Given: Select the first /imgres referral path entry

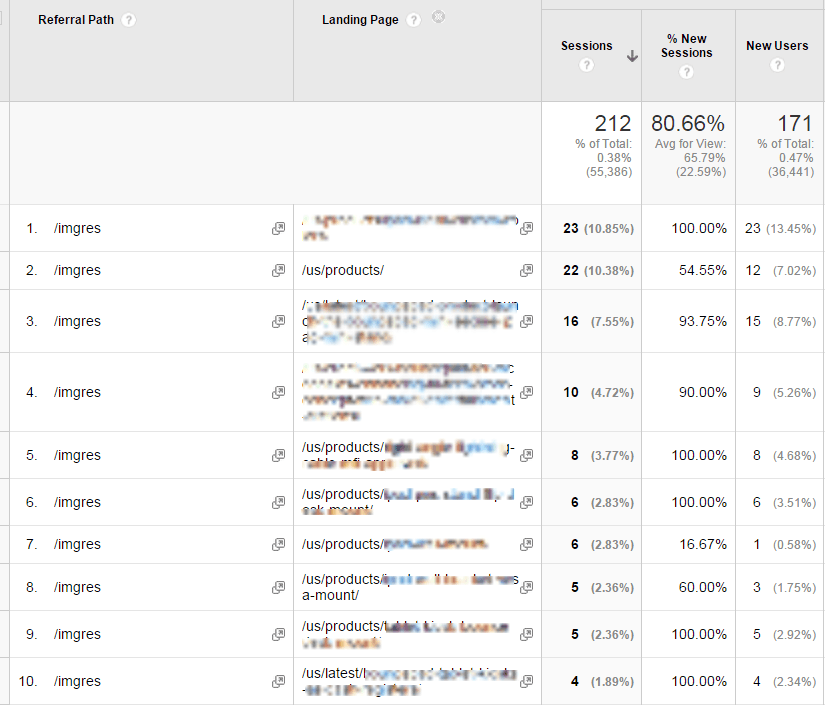Looking at the screenshot, I should pos(77,228).
